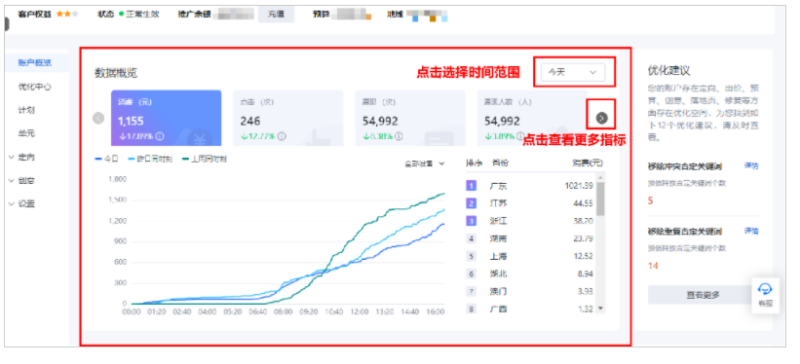The image size is (800, 364).
Task: Click the count 5 under 移除冲突否定关键词
Action: click(651, 201)
